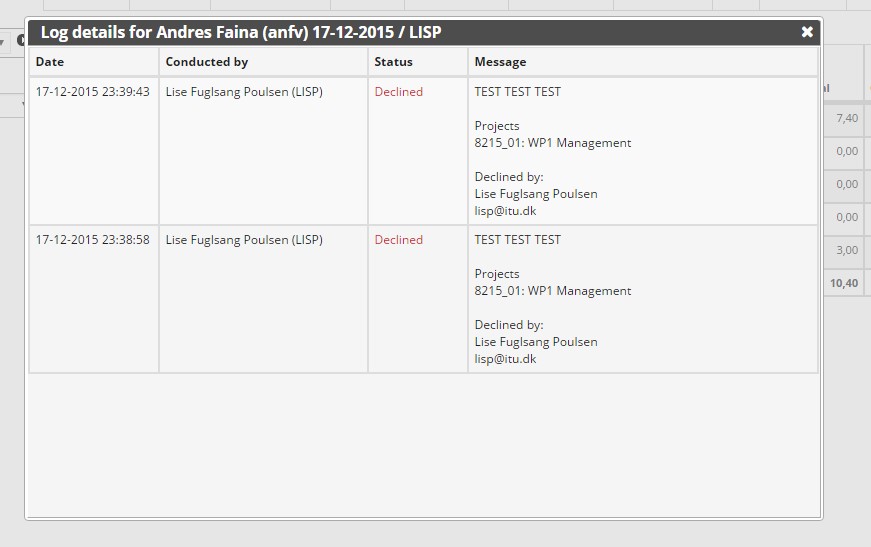871x547 pixels.
Task: Select the 23:38:58 log entry date
Action: pyautogui.click(x=92, y=240)
